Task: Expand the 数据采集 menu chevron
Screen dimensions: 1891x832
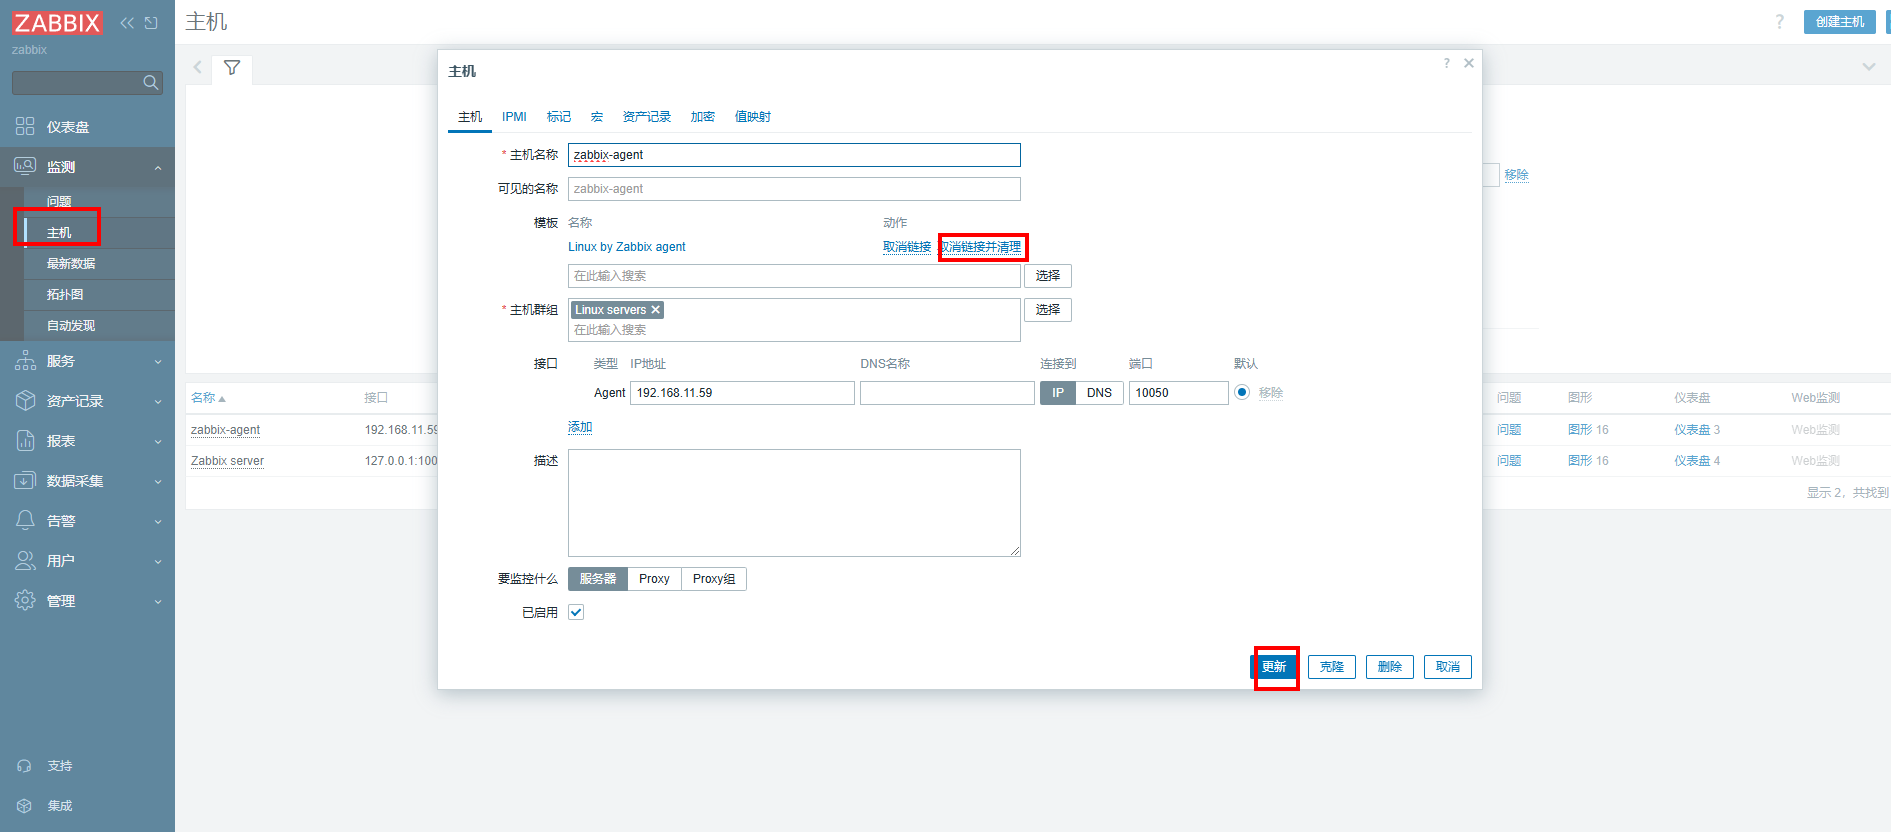Action: [158, 482]
